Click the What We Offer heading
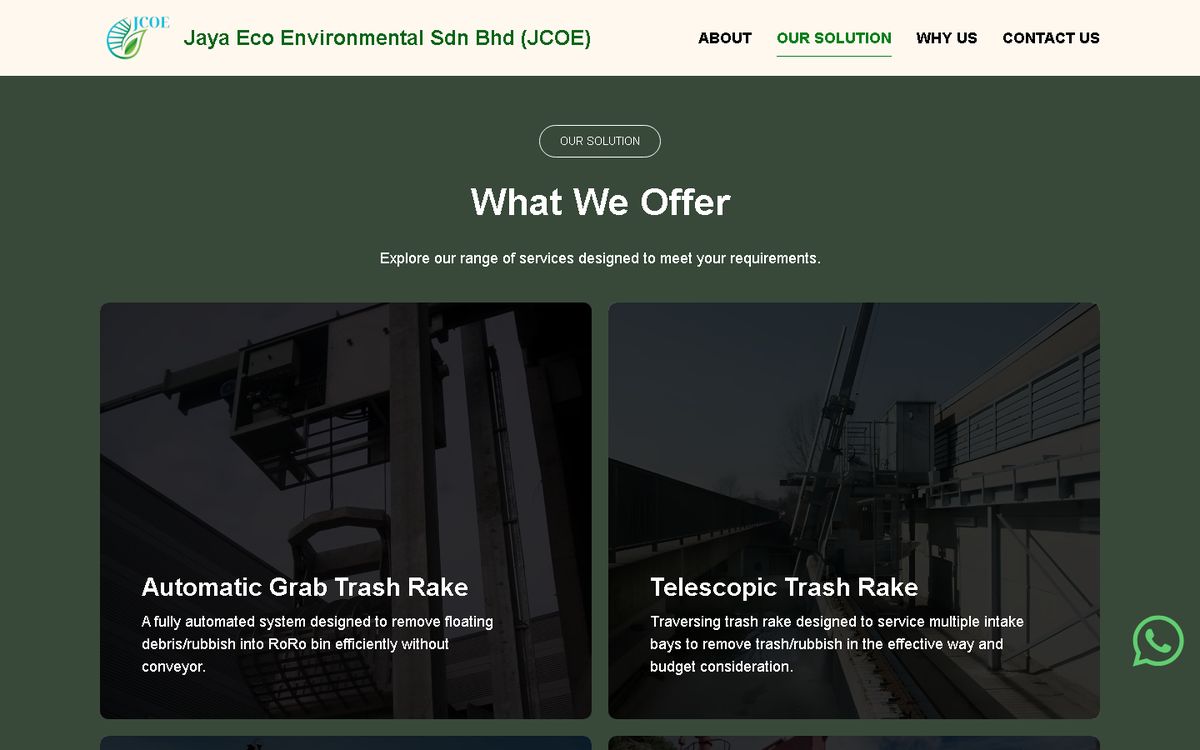This screenshot has height=750, width=1200. [600, 202]
